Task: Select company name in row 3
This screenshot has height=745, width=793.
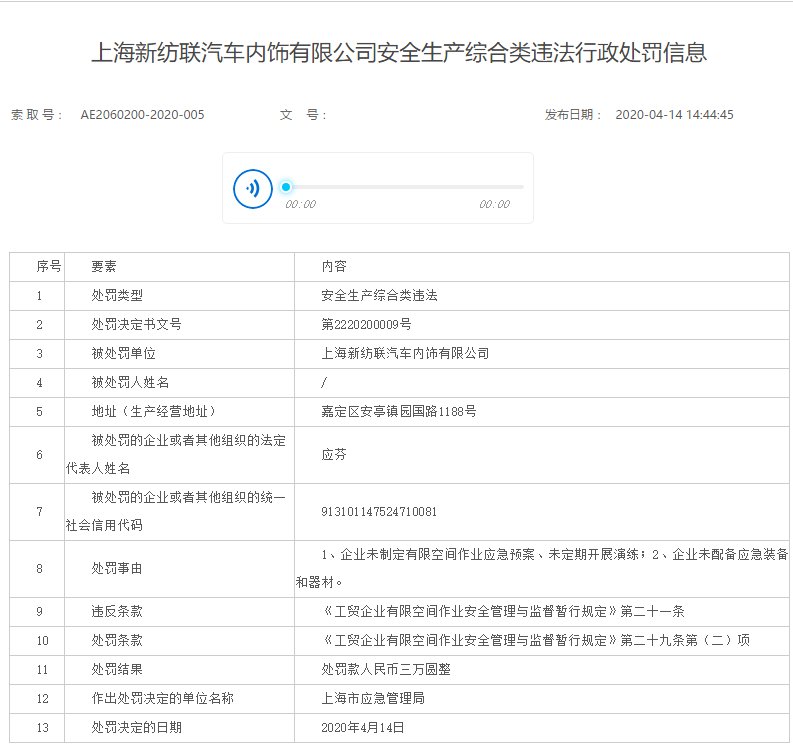Action: (x=405, y=354)
